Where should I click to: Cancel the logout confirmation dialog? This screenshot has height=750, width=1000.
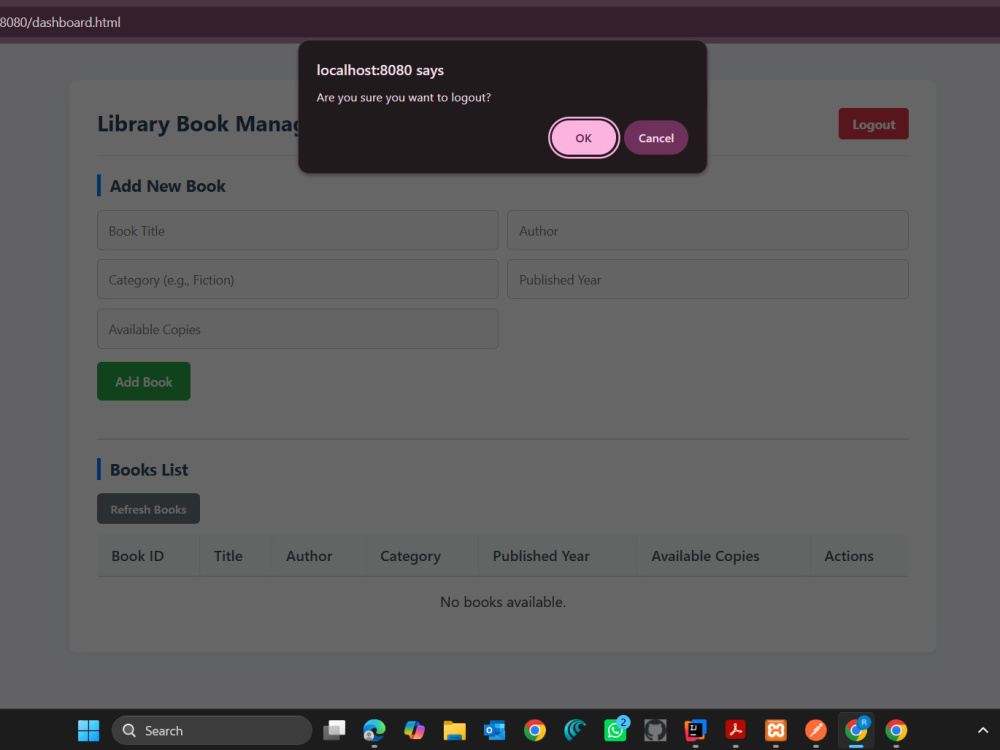click(x=656, y=138)
